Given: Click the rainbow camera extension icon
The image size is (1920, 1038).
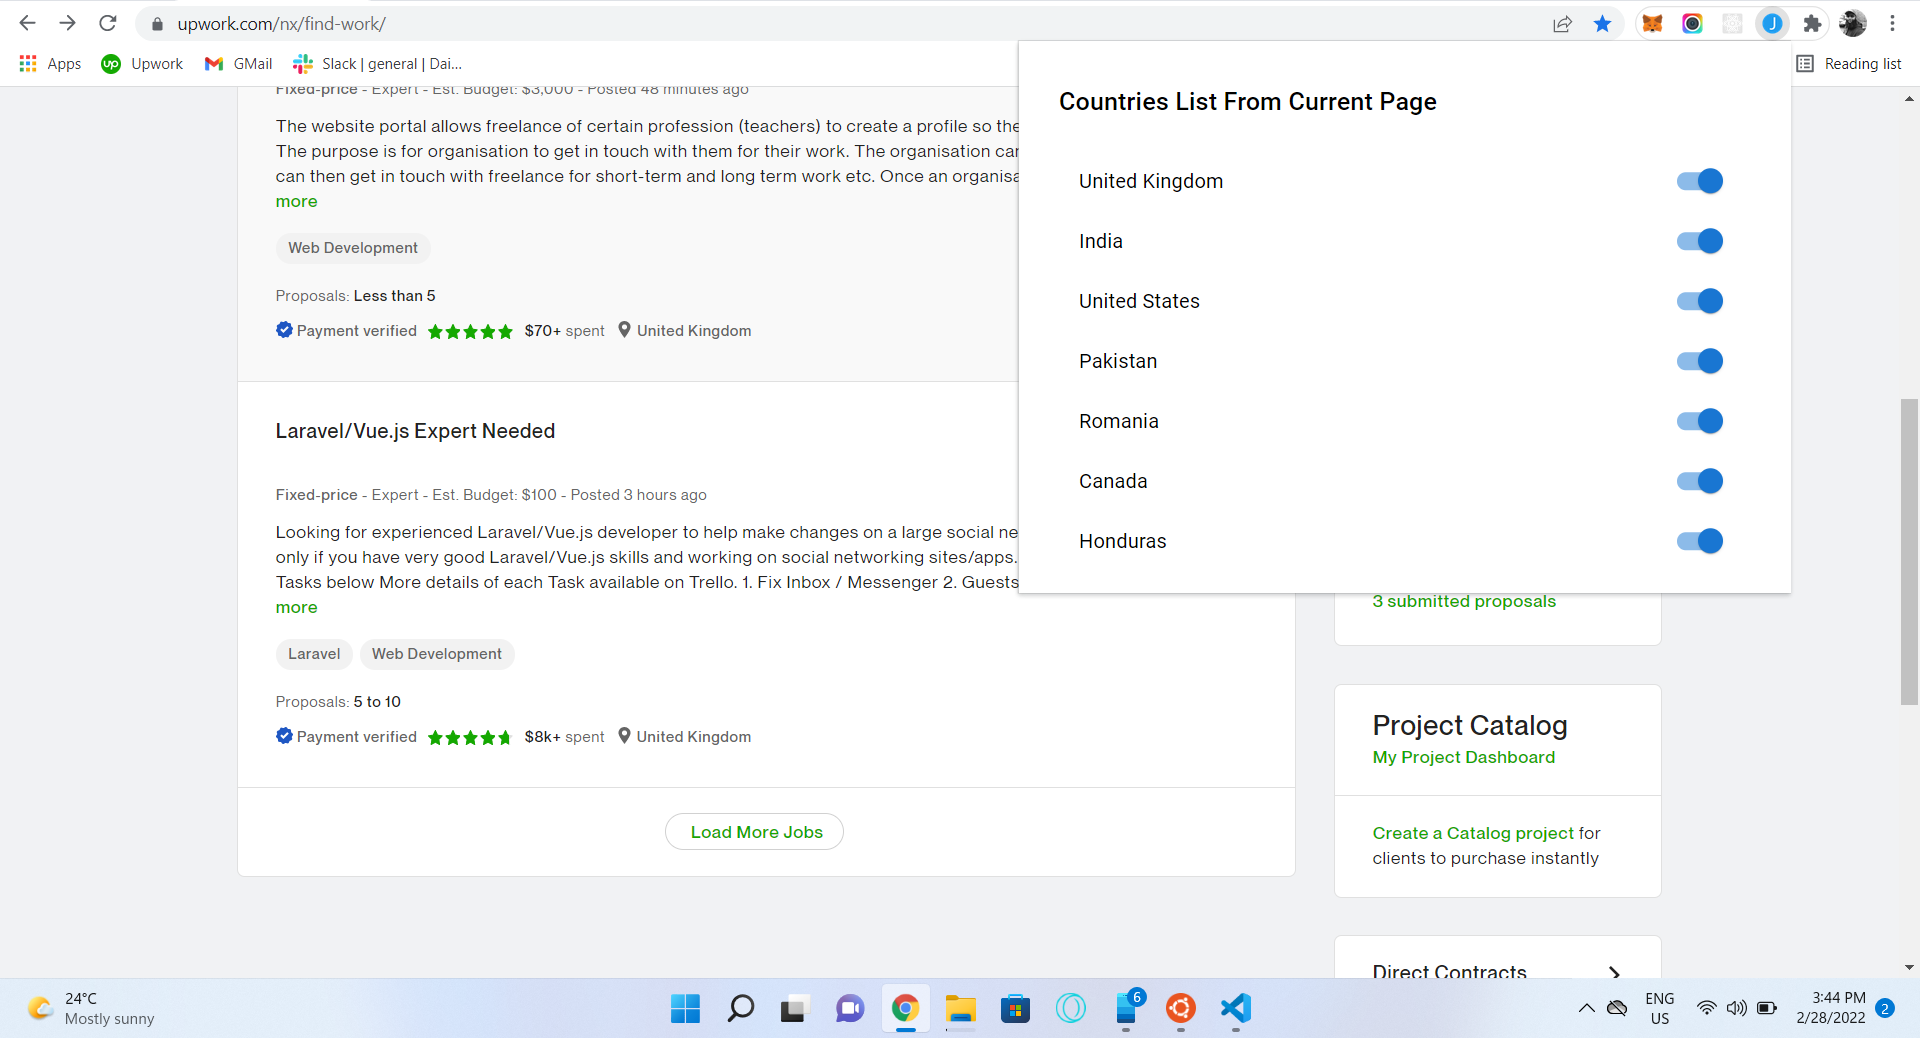Looking at the screenshot, I should click(x=1692, y=23).
